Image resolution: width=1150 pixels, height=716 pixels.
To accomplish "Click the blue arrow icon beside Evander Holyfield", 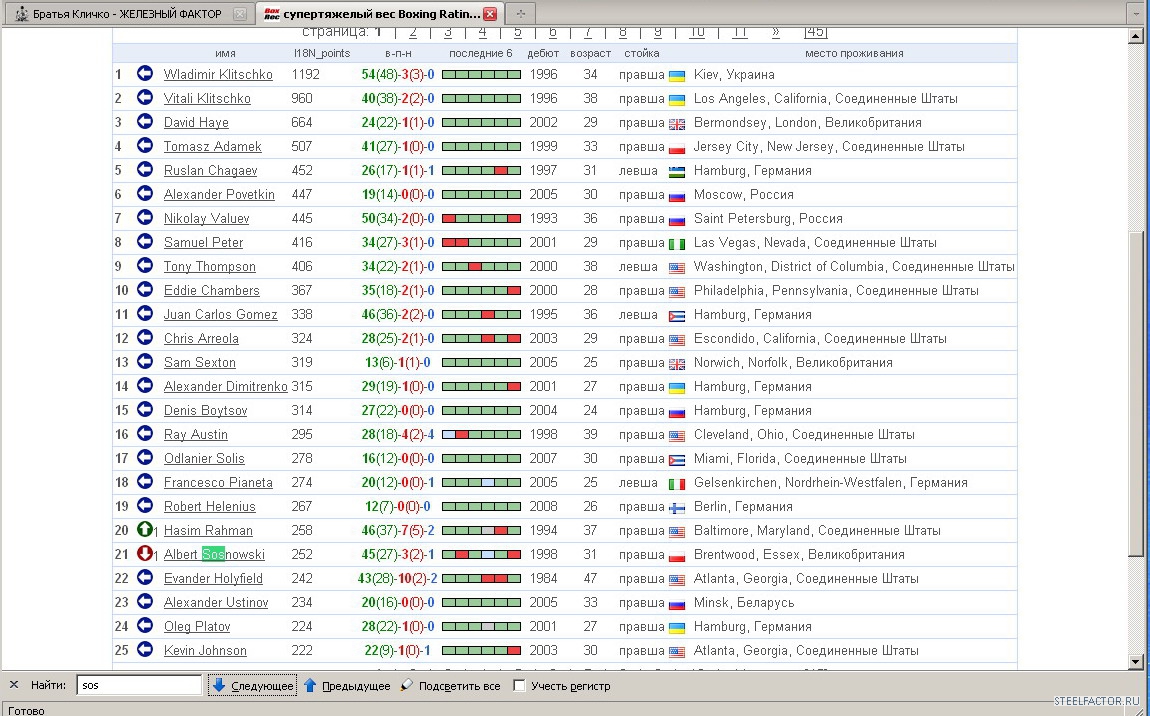I will pos(145,578).
